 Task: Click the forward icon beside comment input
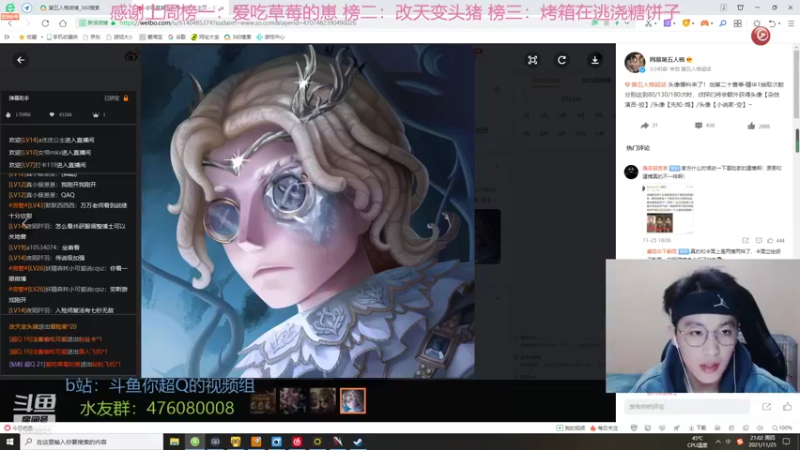coord(766,407)
